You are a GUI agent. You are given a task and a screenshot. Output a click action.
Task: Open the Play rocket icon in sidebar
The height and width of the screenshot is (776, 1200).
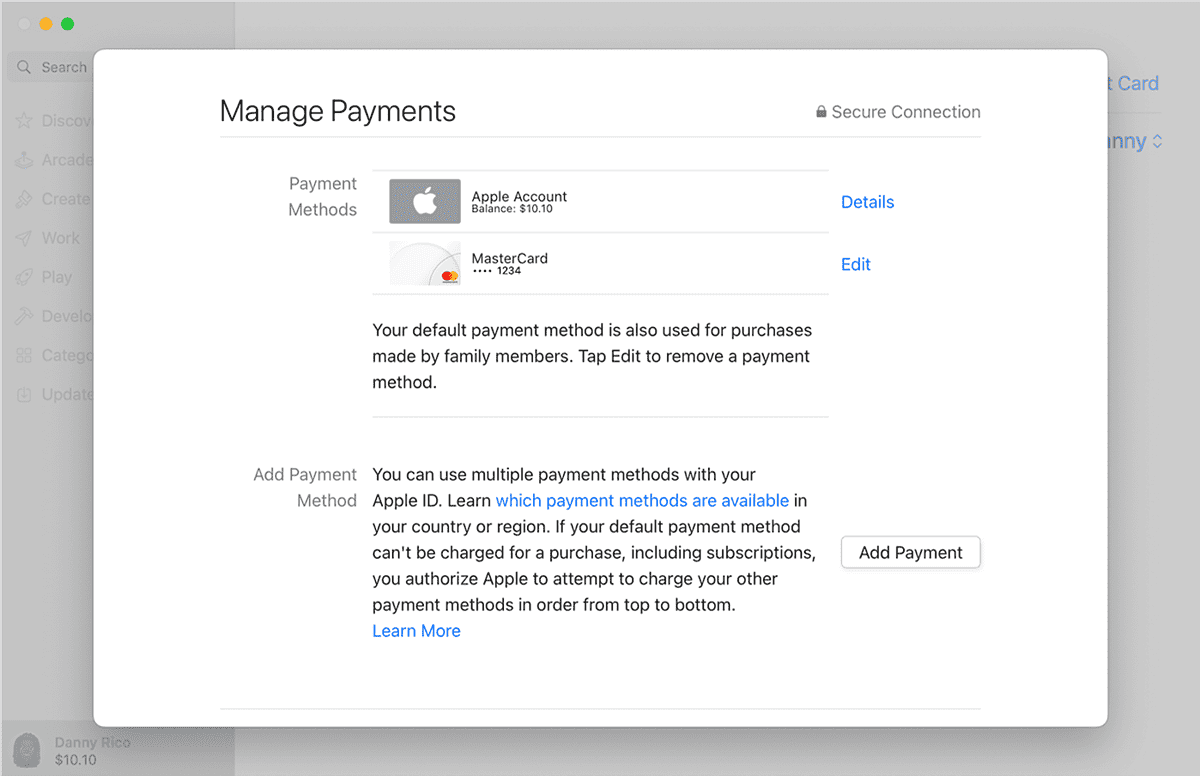pyautogui.click(x=24, y=277)
